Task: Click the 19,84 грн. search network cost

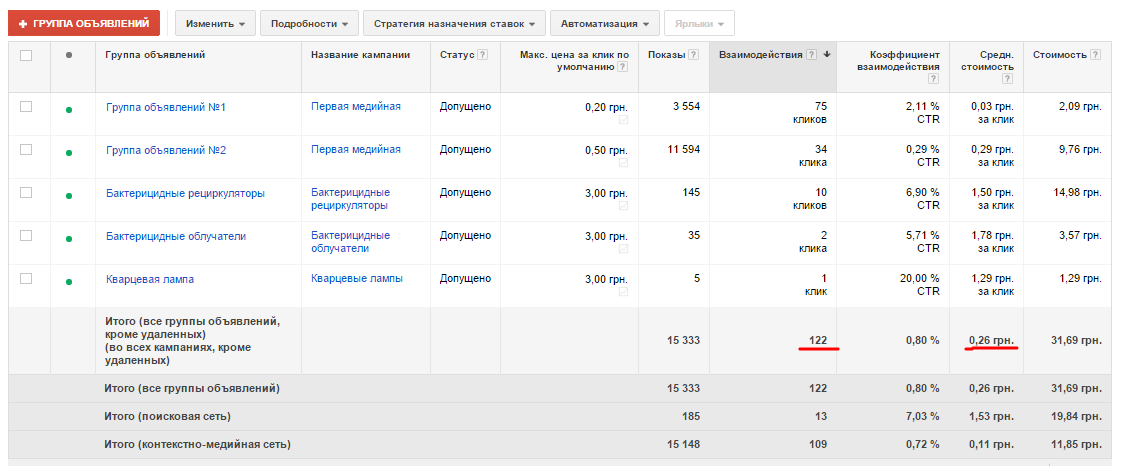Action: 1077,416
